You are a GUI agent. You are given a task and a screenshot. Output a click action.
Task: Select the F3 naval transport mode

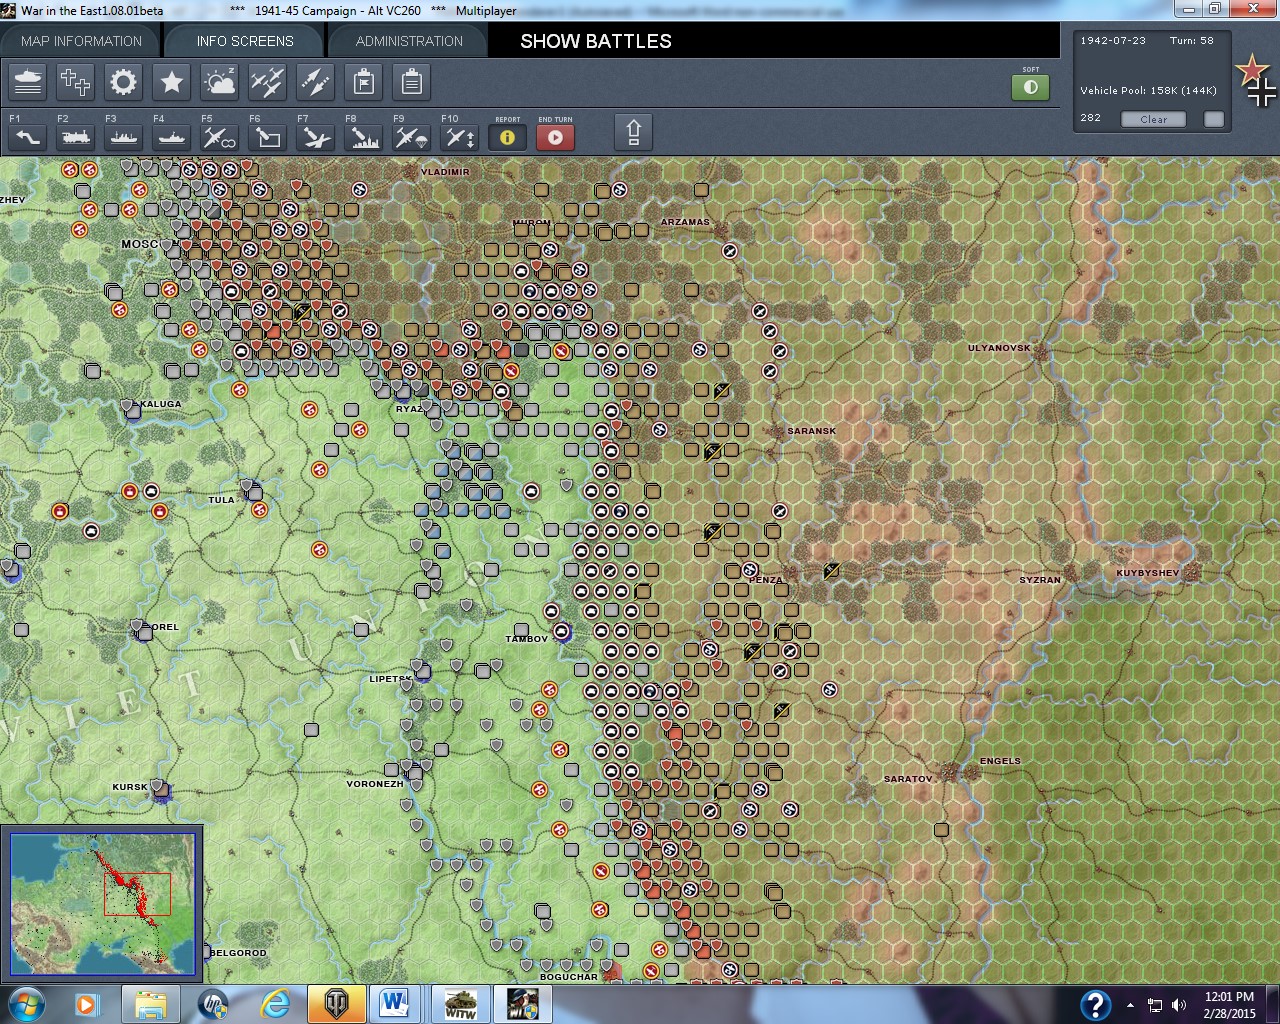[124, 137]
